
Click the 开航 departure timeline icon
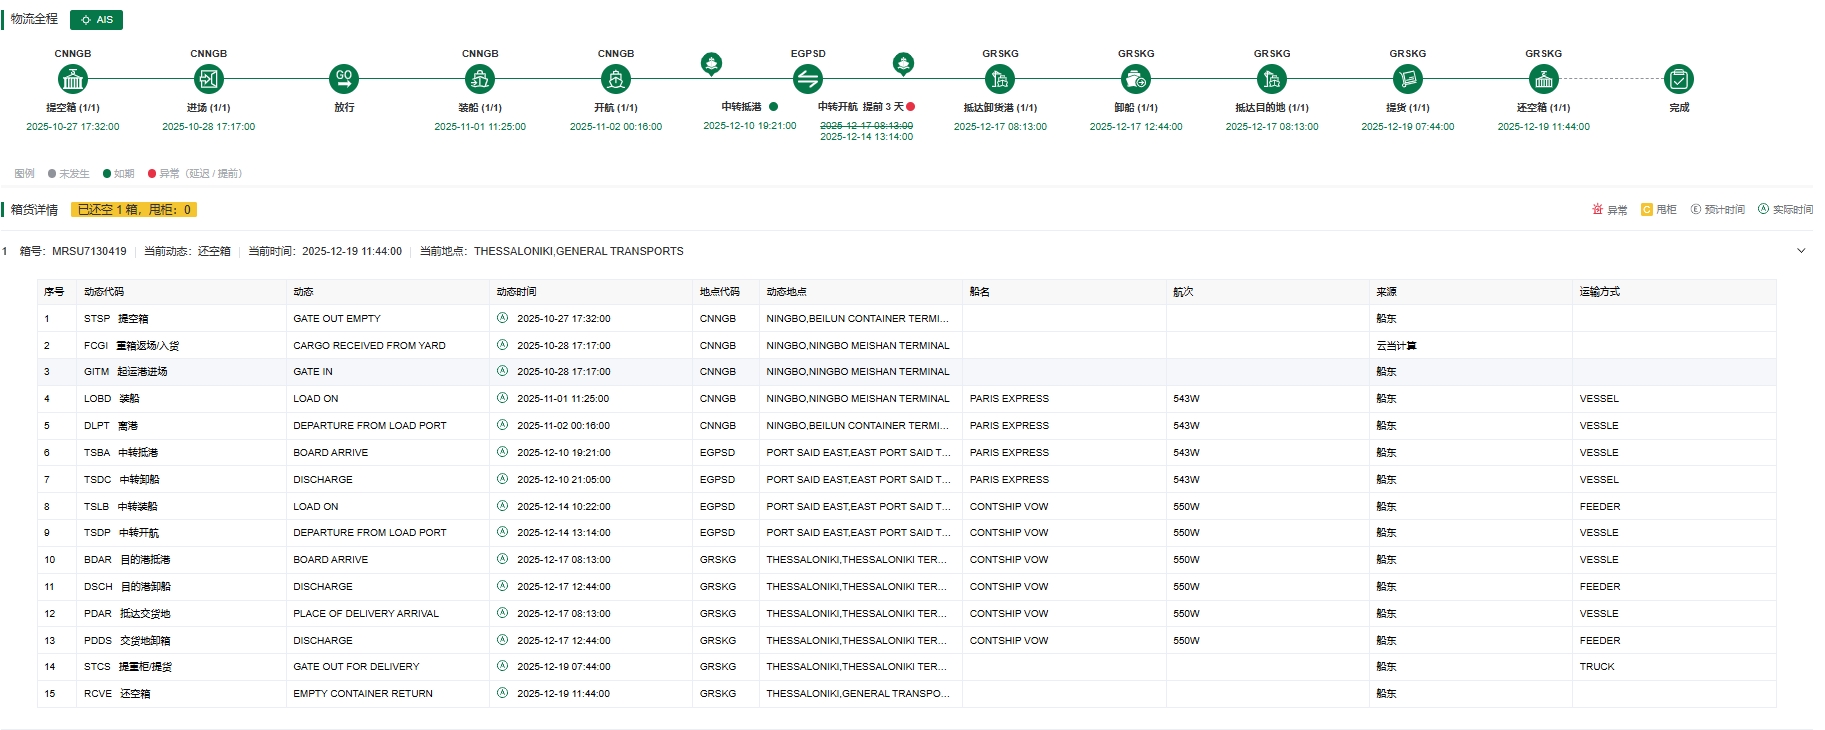point(616,78)
